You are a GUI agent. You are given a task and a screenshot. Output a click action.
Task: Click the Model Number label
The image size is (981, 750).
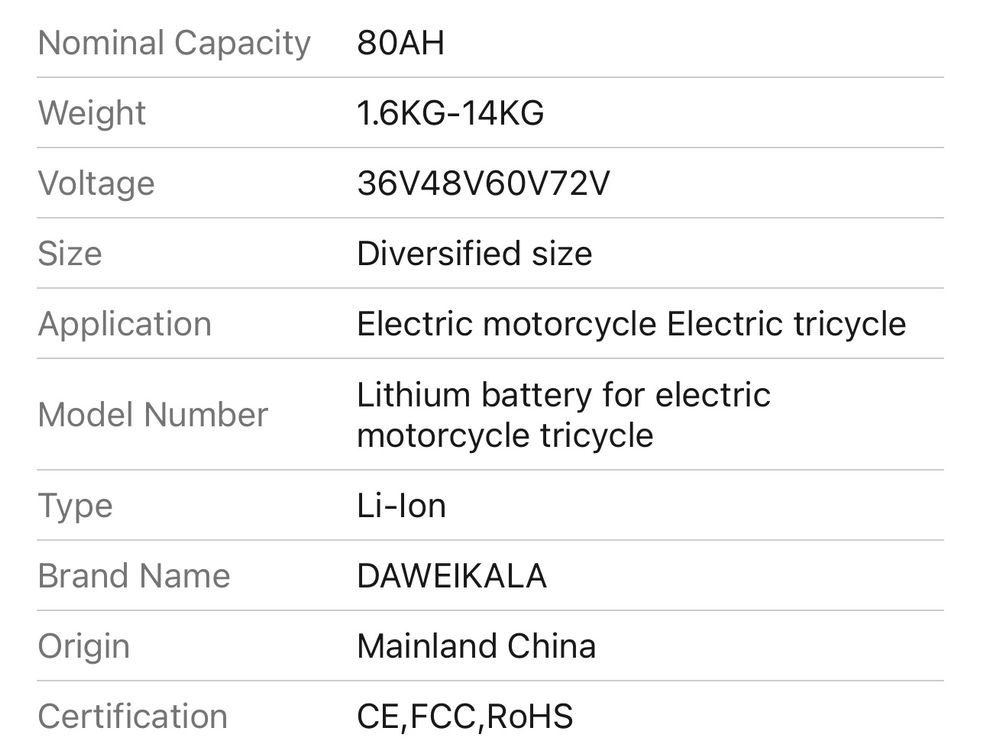pos(153,415)
